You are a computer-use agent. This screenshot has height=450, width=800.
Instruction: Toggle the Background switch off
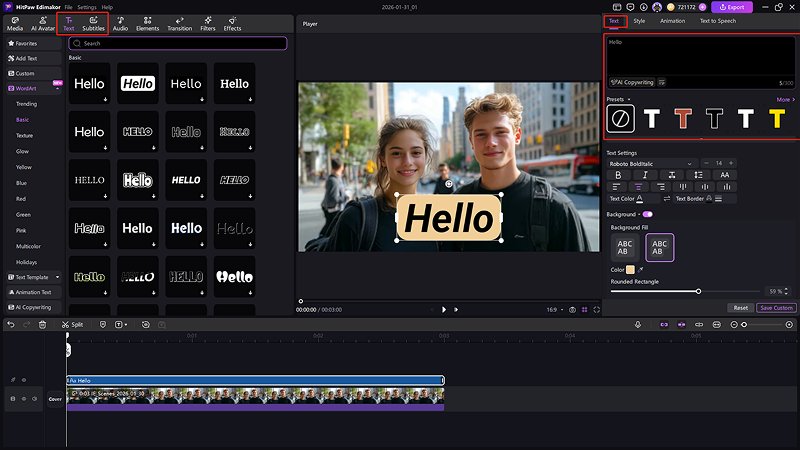click(647, 214)
